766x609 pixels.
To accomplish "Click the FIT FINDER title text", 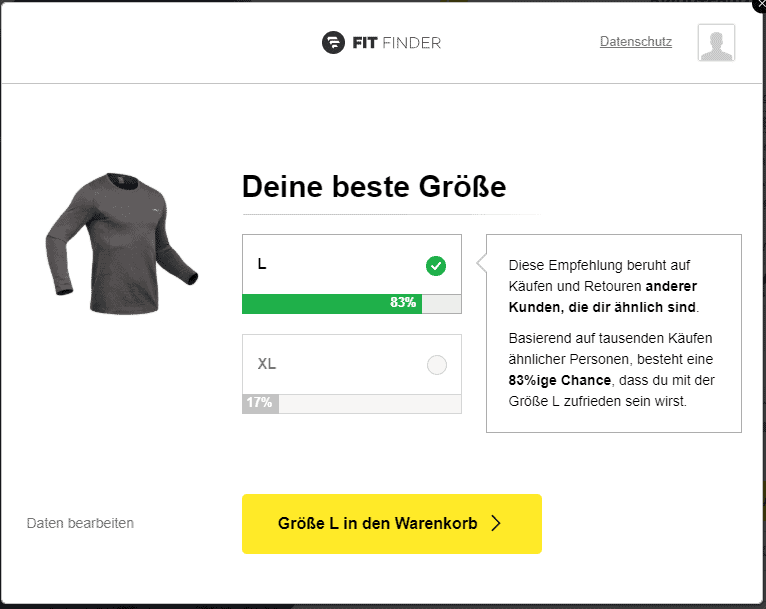I will (395, 43).
